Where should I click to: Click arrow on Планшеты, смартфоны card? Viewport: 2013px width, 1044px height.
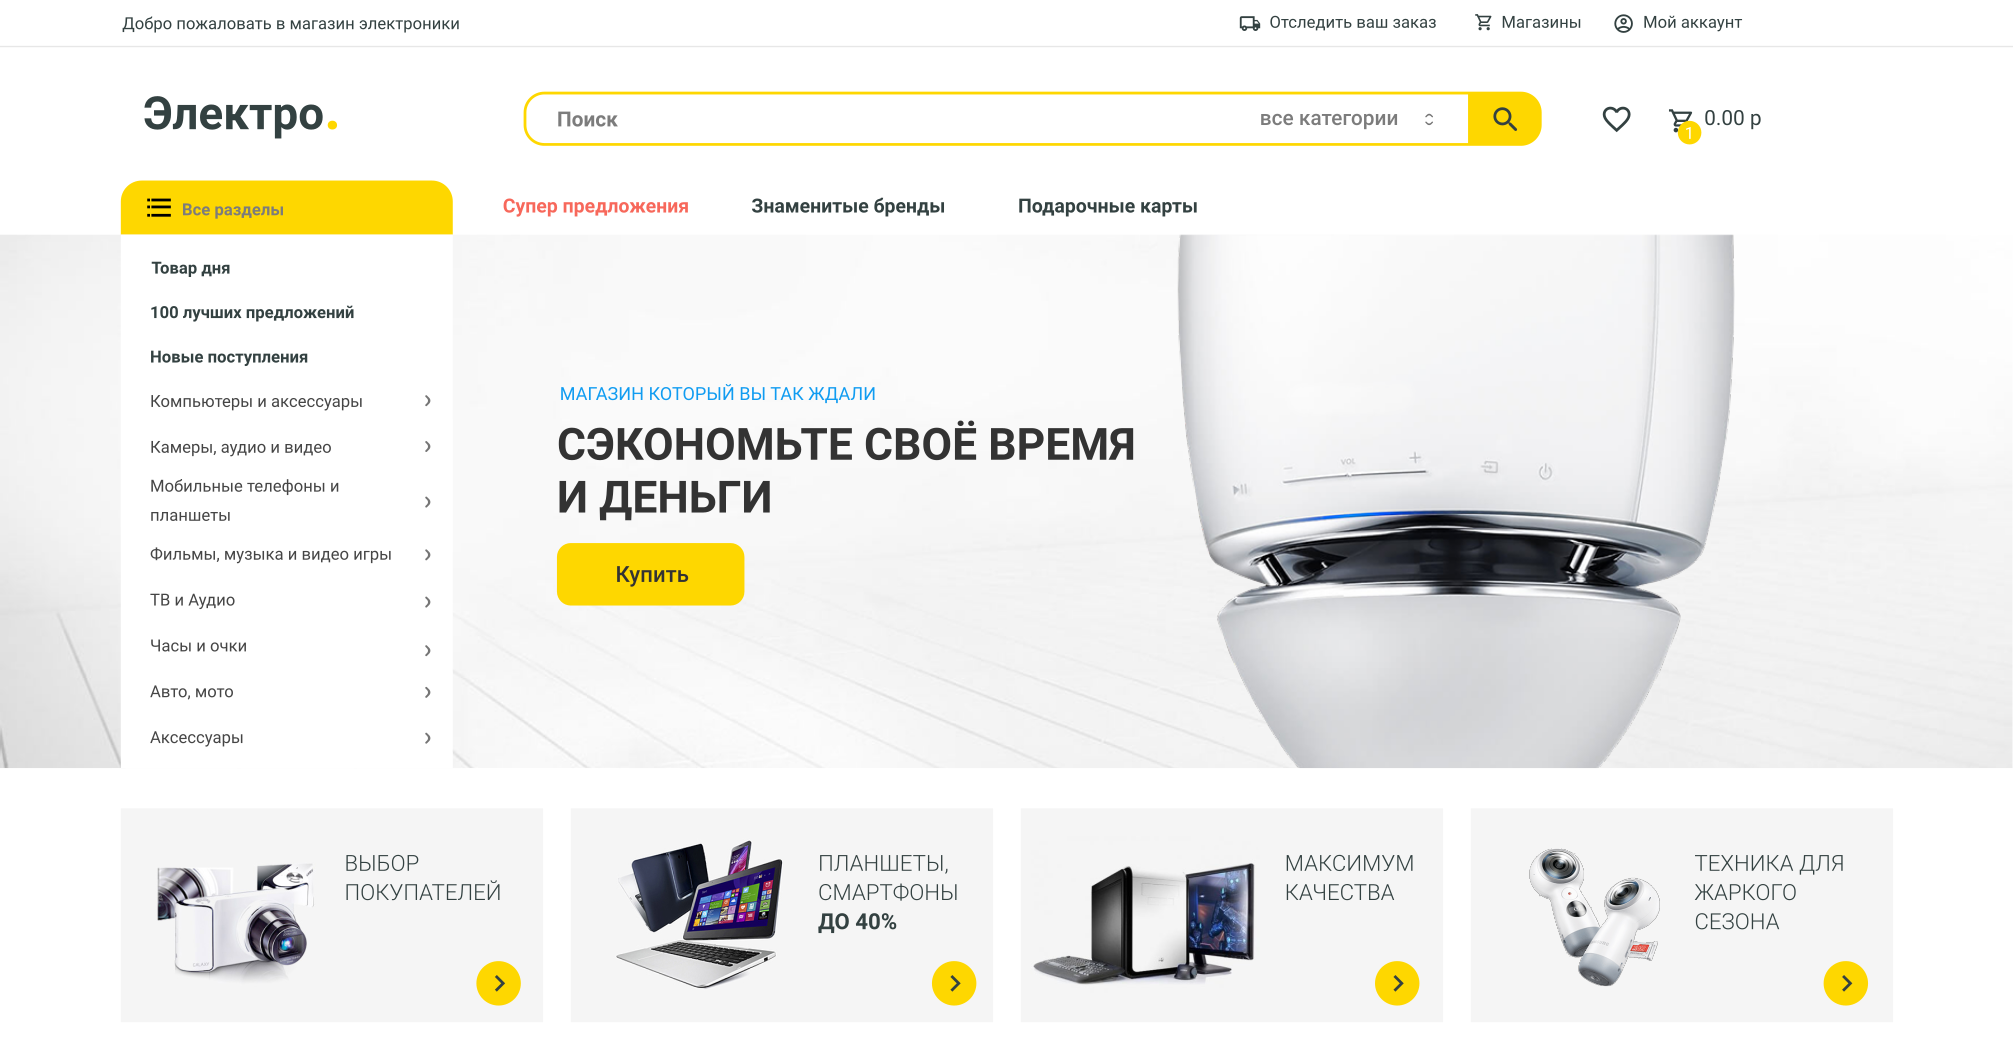pyautogui.click(x=954, y=983)
